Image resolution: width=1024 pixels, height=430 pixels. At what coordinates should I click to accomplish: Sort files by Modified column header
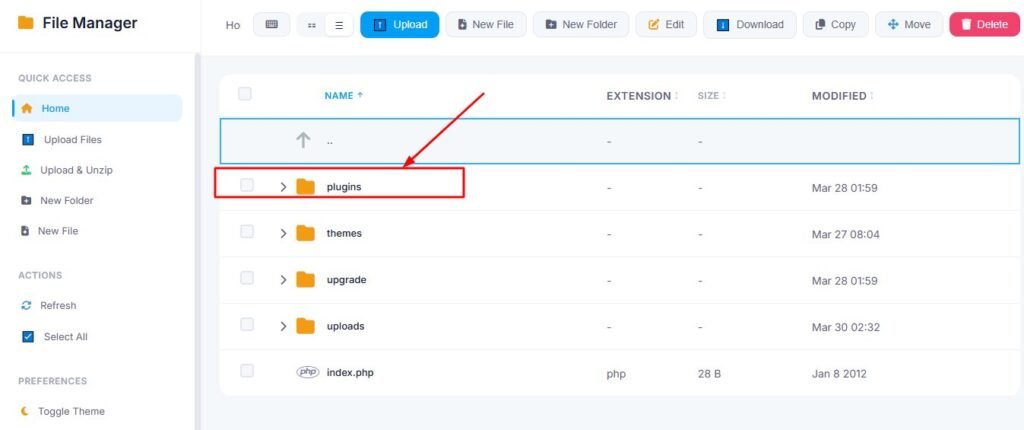(x=839, y=96)
